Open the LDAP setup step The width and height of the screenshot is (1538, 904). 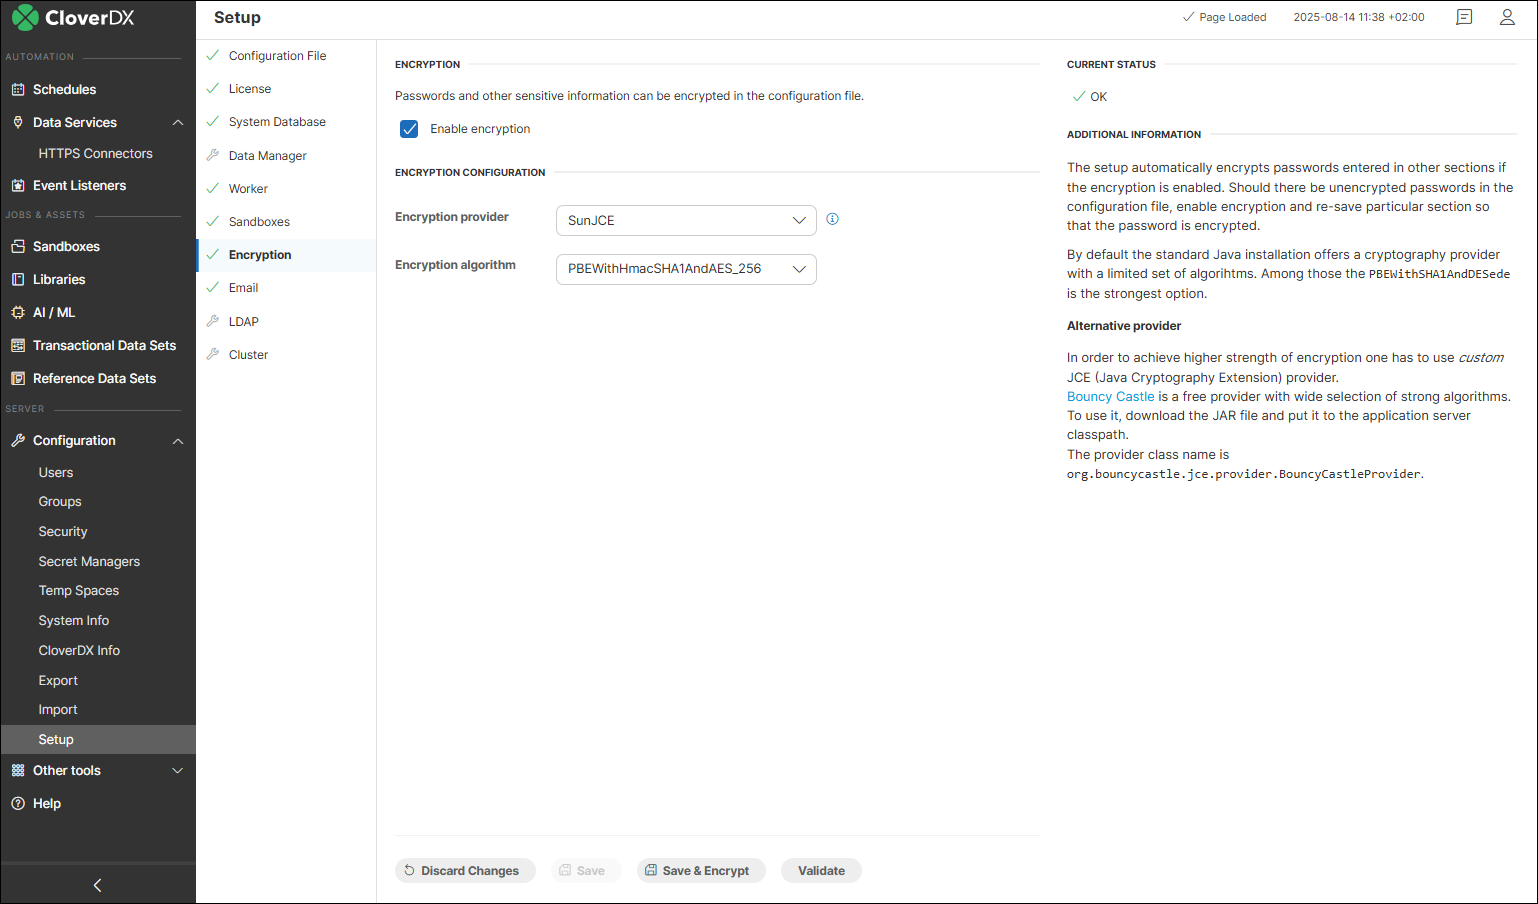(243, 321)
